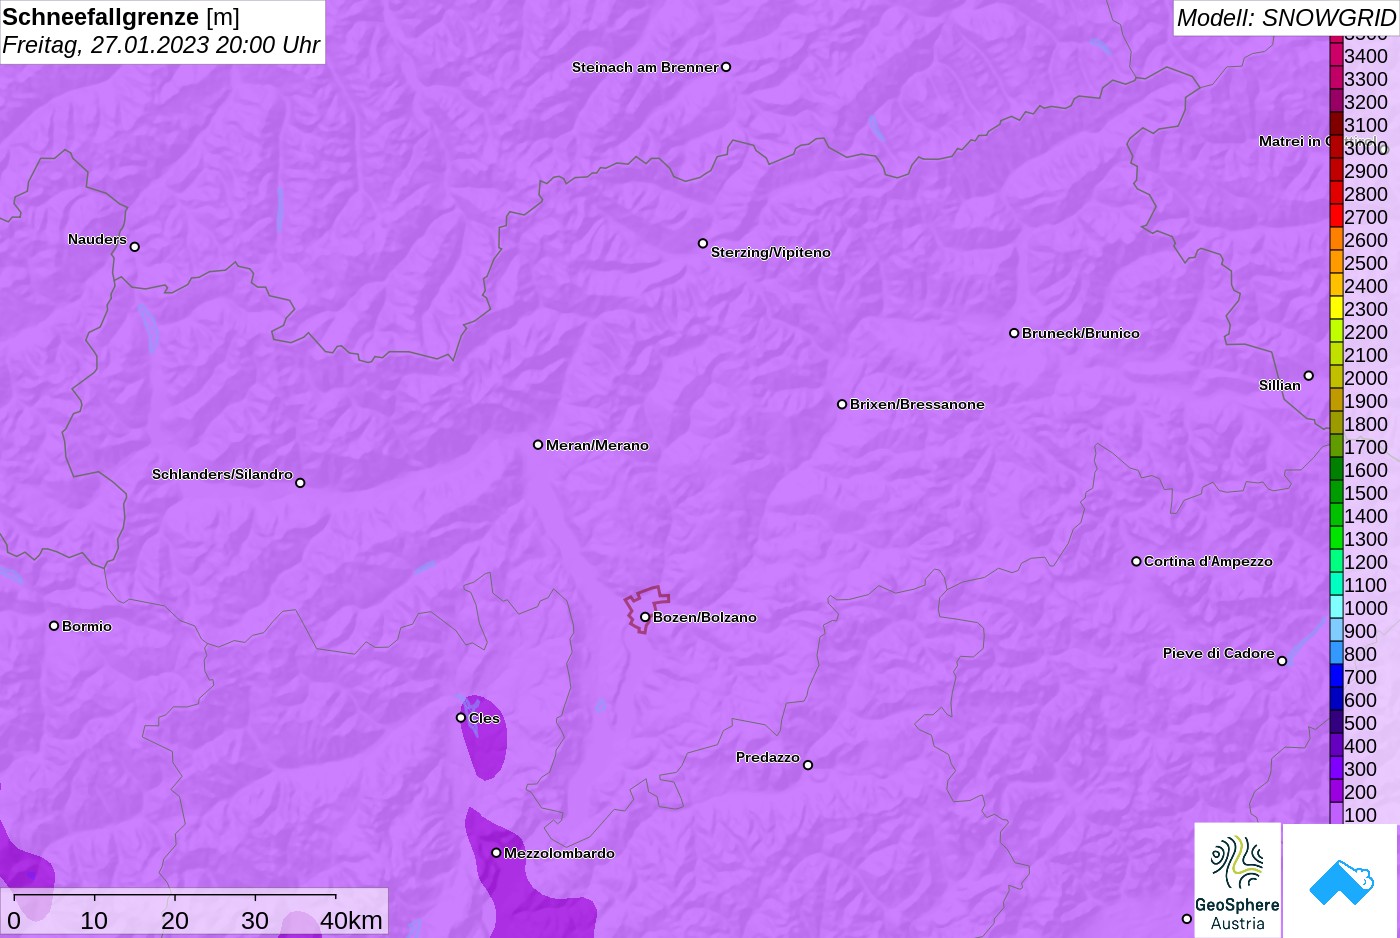Click the blue 700 legend swatch

(x=1336, y=676)
